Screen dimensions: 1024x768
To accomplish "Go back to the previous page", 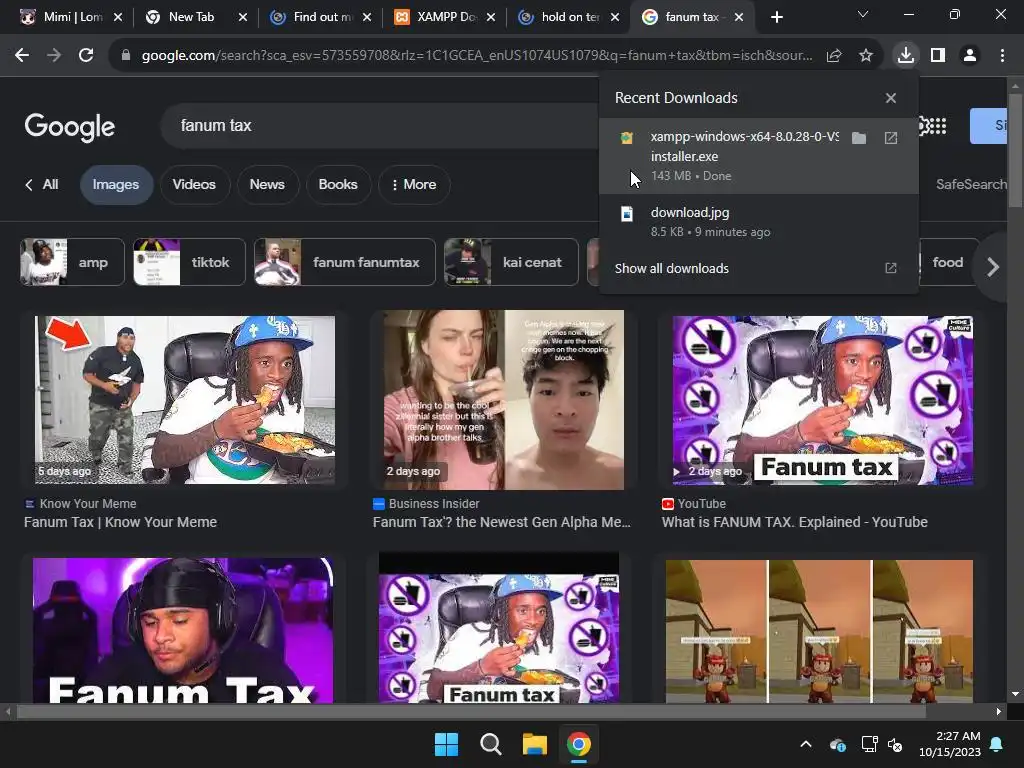I will coord(22,56).
